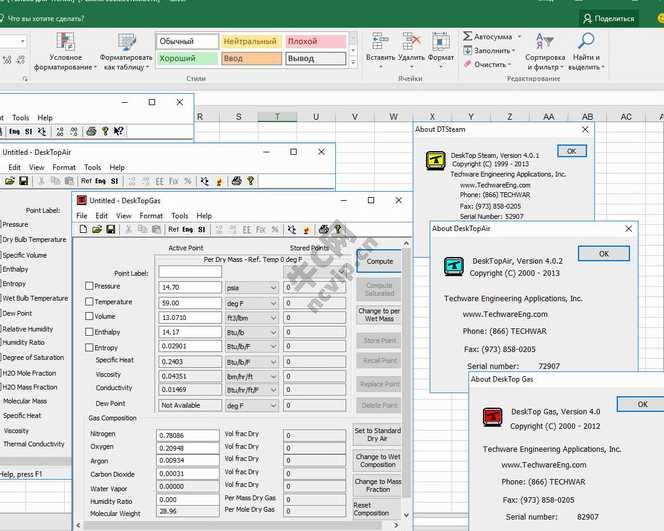Image resolution: width=664 pixels, height=531 pixels.
Task: Click Change to per Wet Mass button
Action: click(x=379, y=315)
